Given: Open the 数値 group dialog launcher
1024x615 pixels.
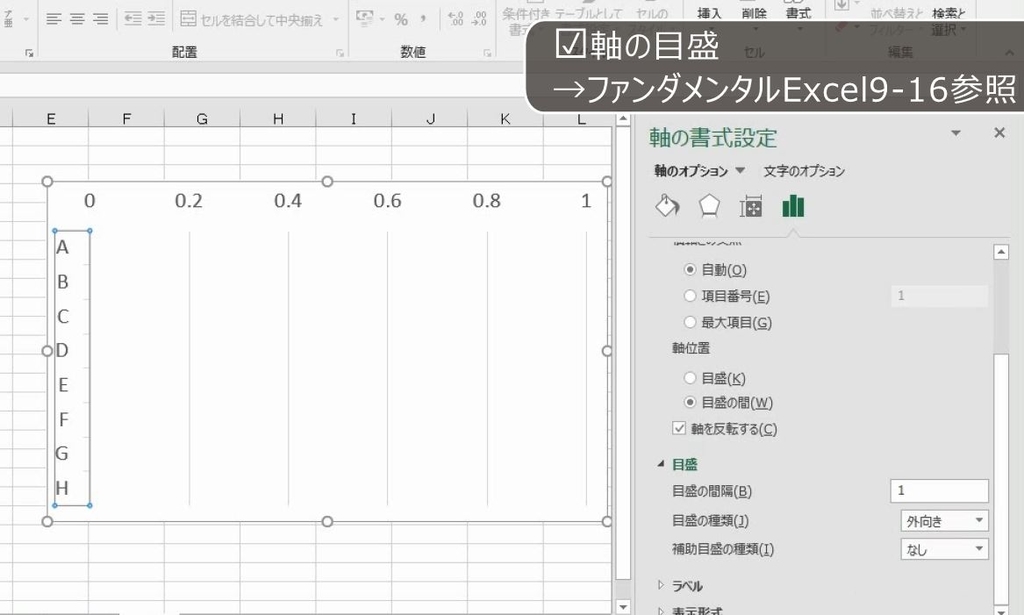Looking at the screenshot, I should point(487,53).
